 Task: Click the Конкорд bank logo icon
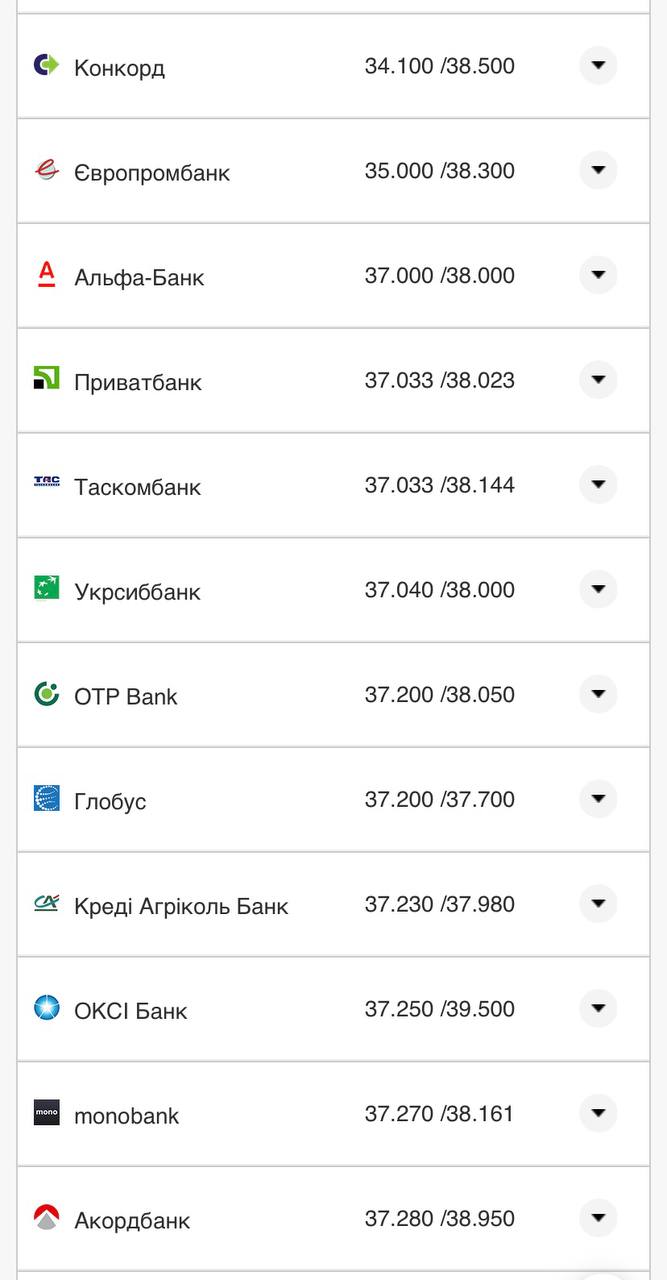46,66
